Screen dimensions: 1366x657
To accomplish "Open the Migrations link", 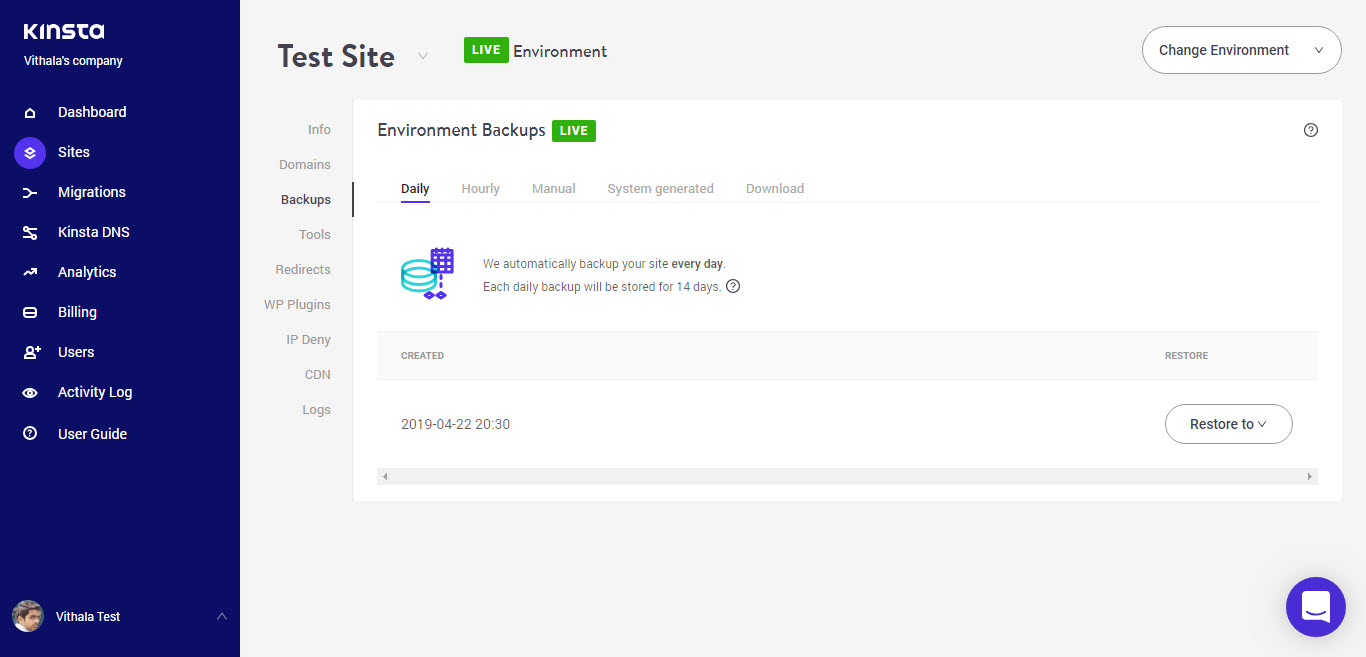I will pyautogui.click(x=92, y=192).
